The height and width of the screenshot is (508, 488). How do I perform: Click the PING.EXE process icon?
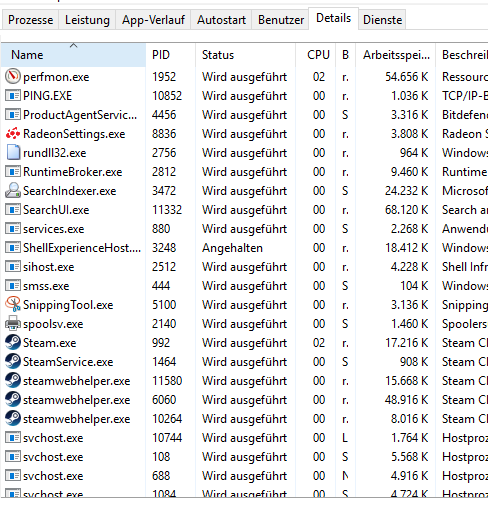point(13,96)
